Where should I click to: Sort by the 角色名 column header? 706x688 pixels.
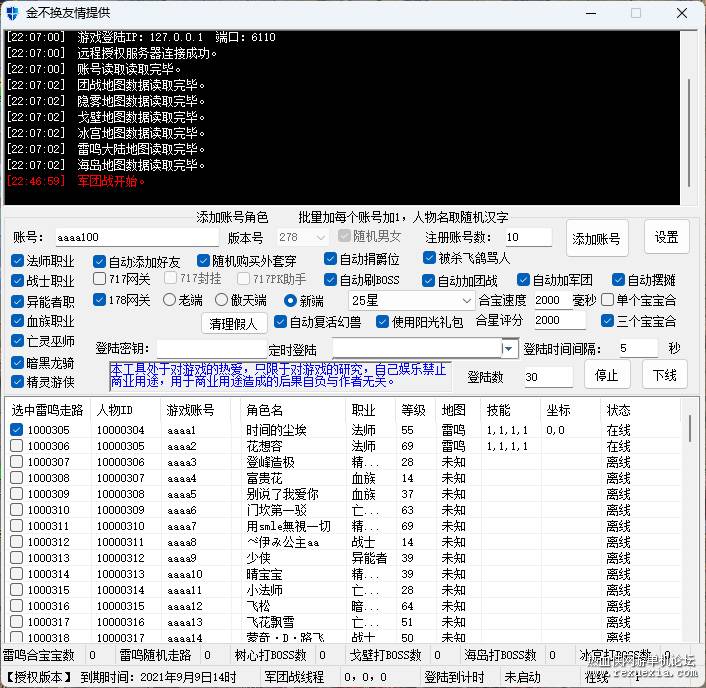tap(293, 410)
